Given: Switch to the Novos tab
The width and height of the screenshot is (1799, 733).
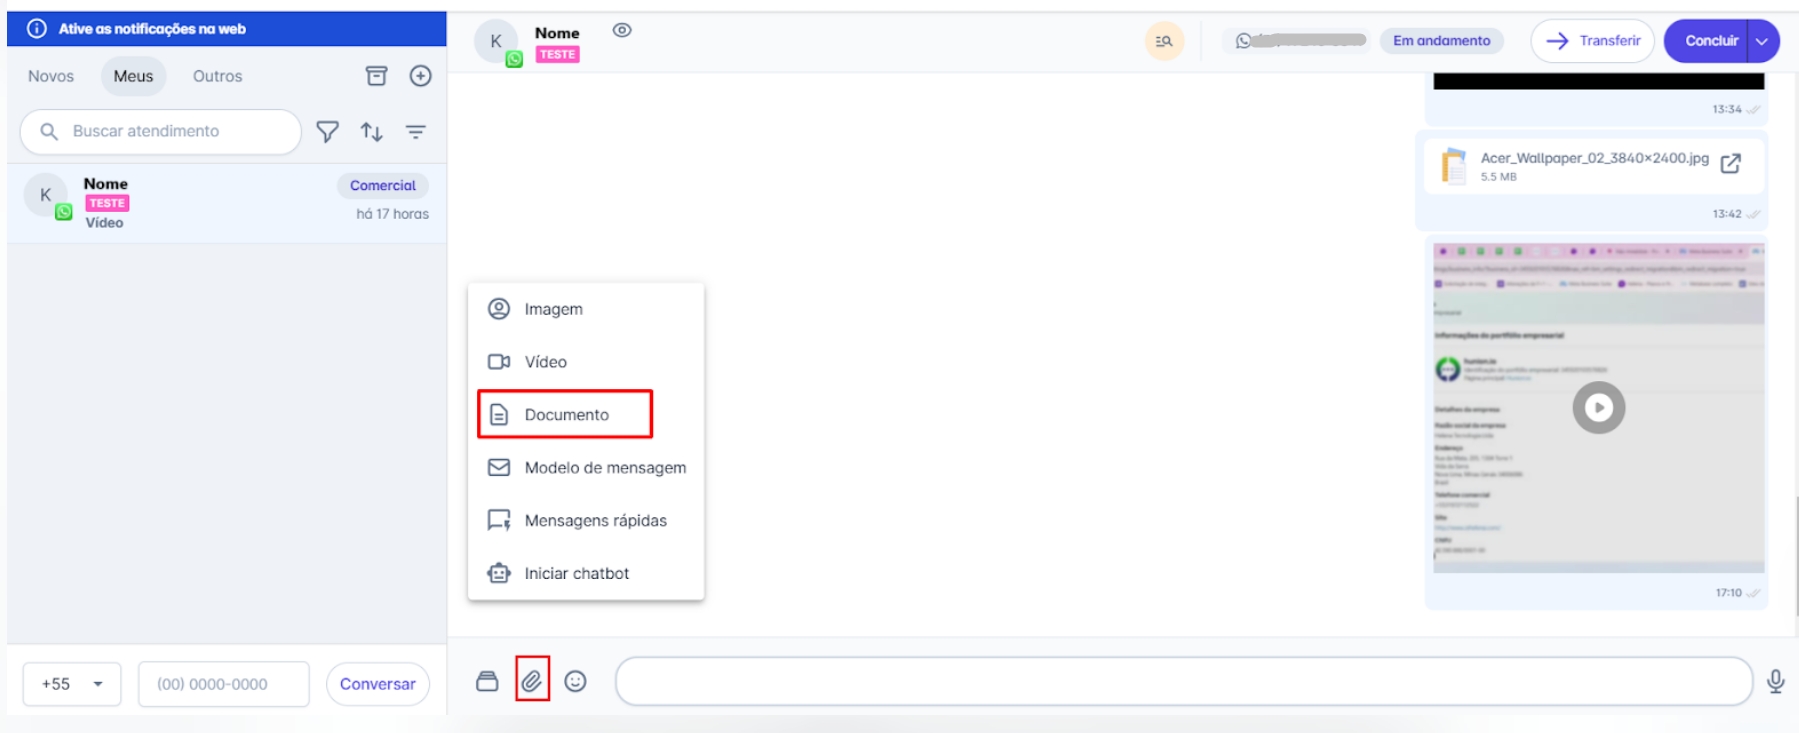Looking at the screenshot, I should (51, 76).
